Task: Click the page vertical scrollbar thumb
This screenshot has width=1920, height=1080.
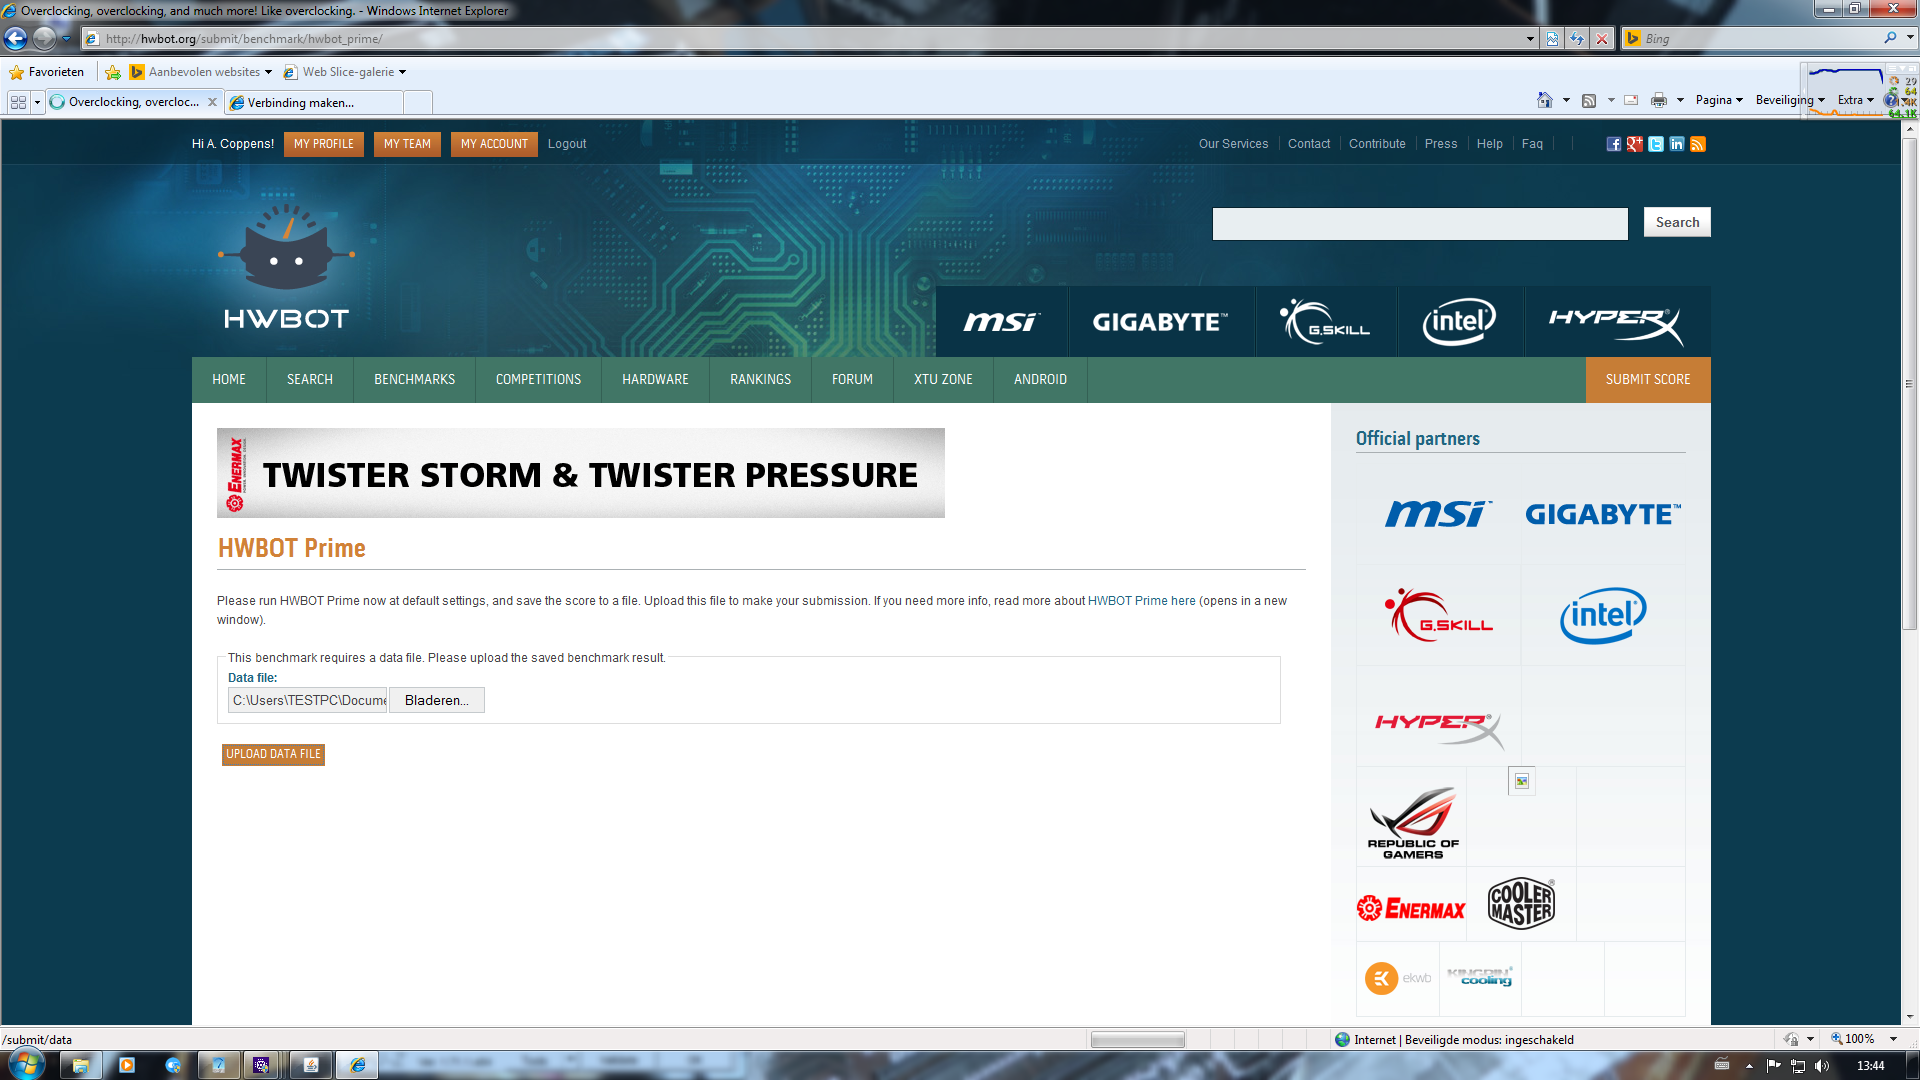Action: [1910, 385]
